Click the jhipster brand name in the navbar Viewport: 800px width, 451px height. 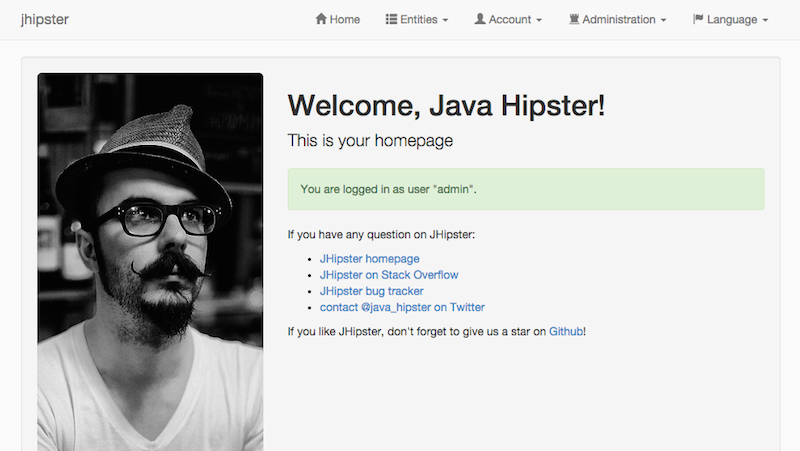pos(45,19)
